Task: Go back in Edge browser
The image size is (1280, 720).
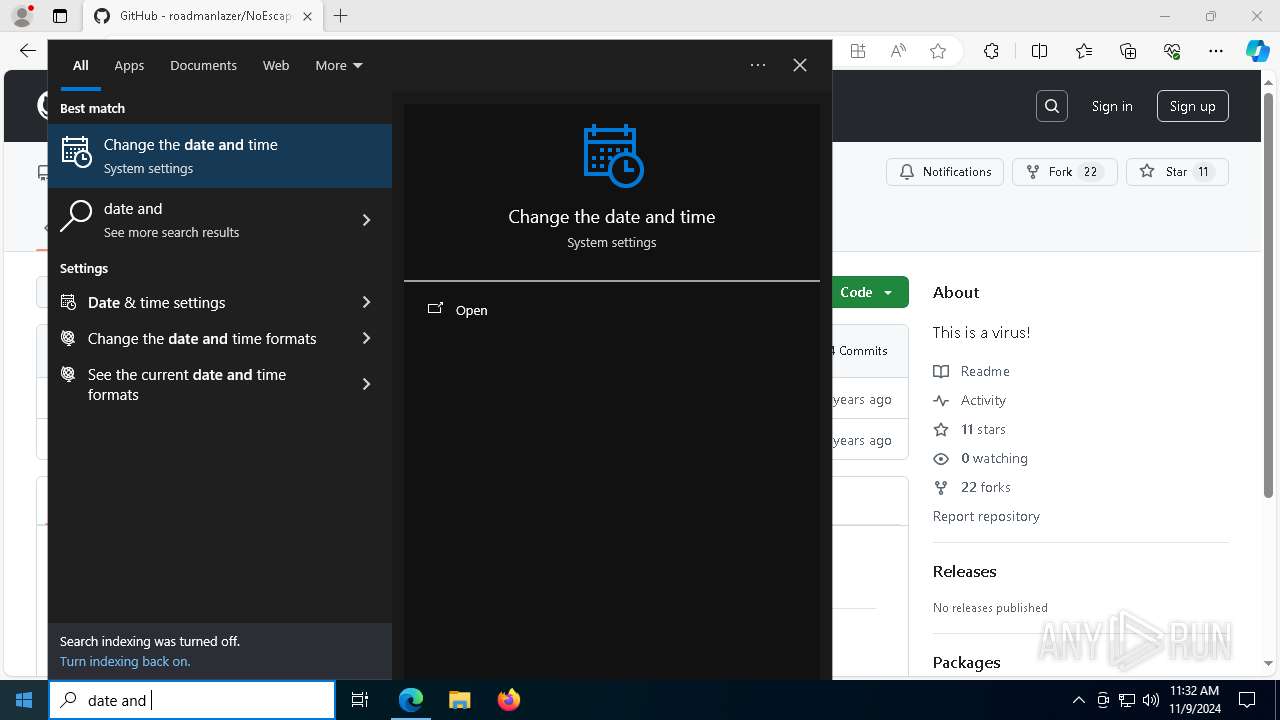Action: pos(28,51)
